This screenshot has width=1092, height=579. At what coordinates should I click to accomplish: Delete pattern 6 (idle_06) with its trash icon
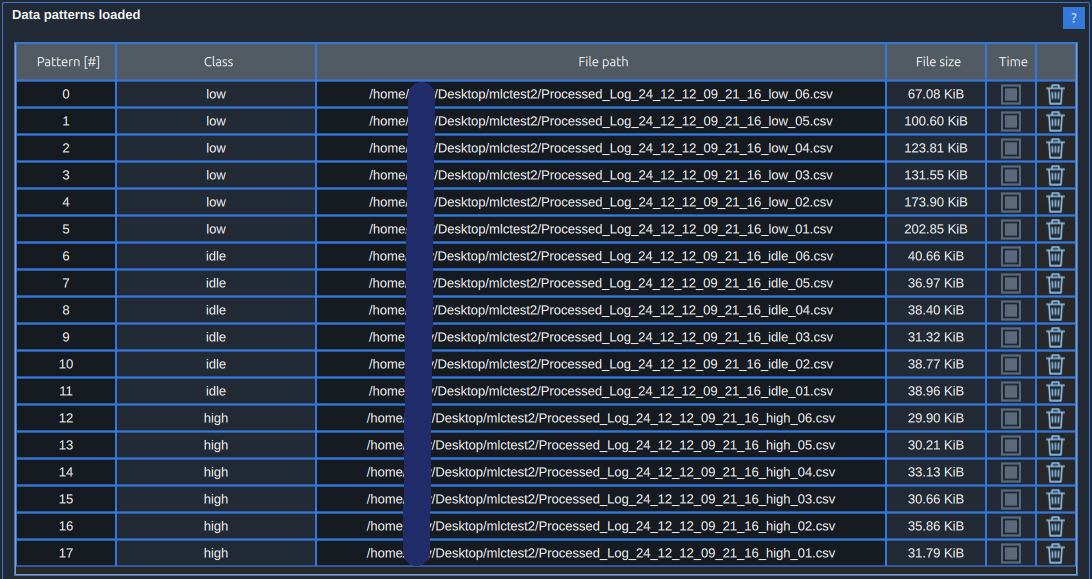1055,256
